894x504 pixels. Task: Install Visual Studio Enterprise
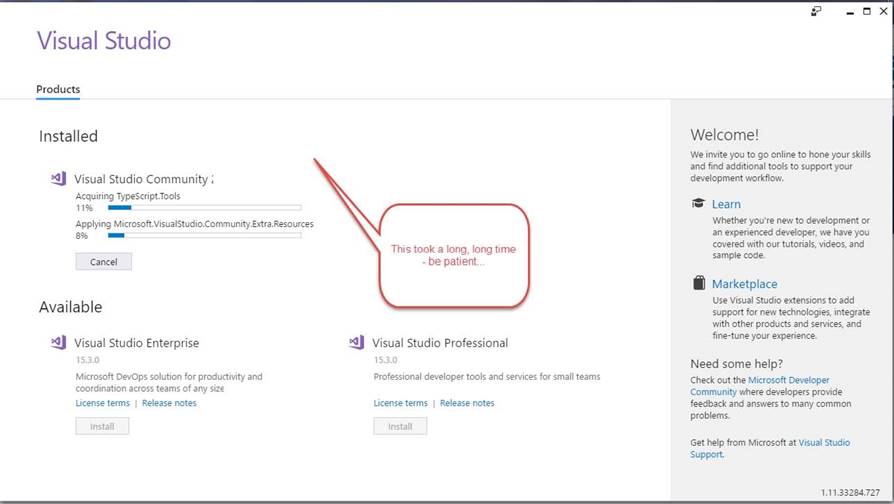tap(102, 426)
